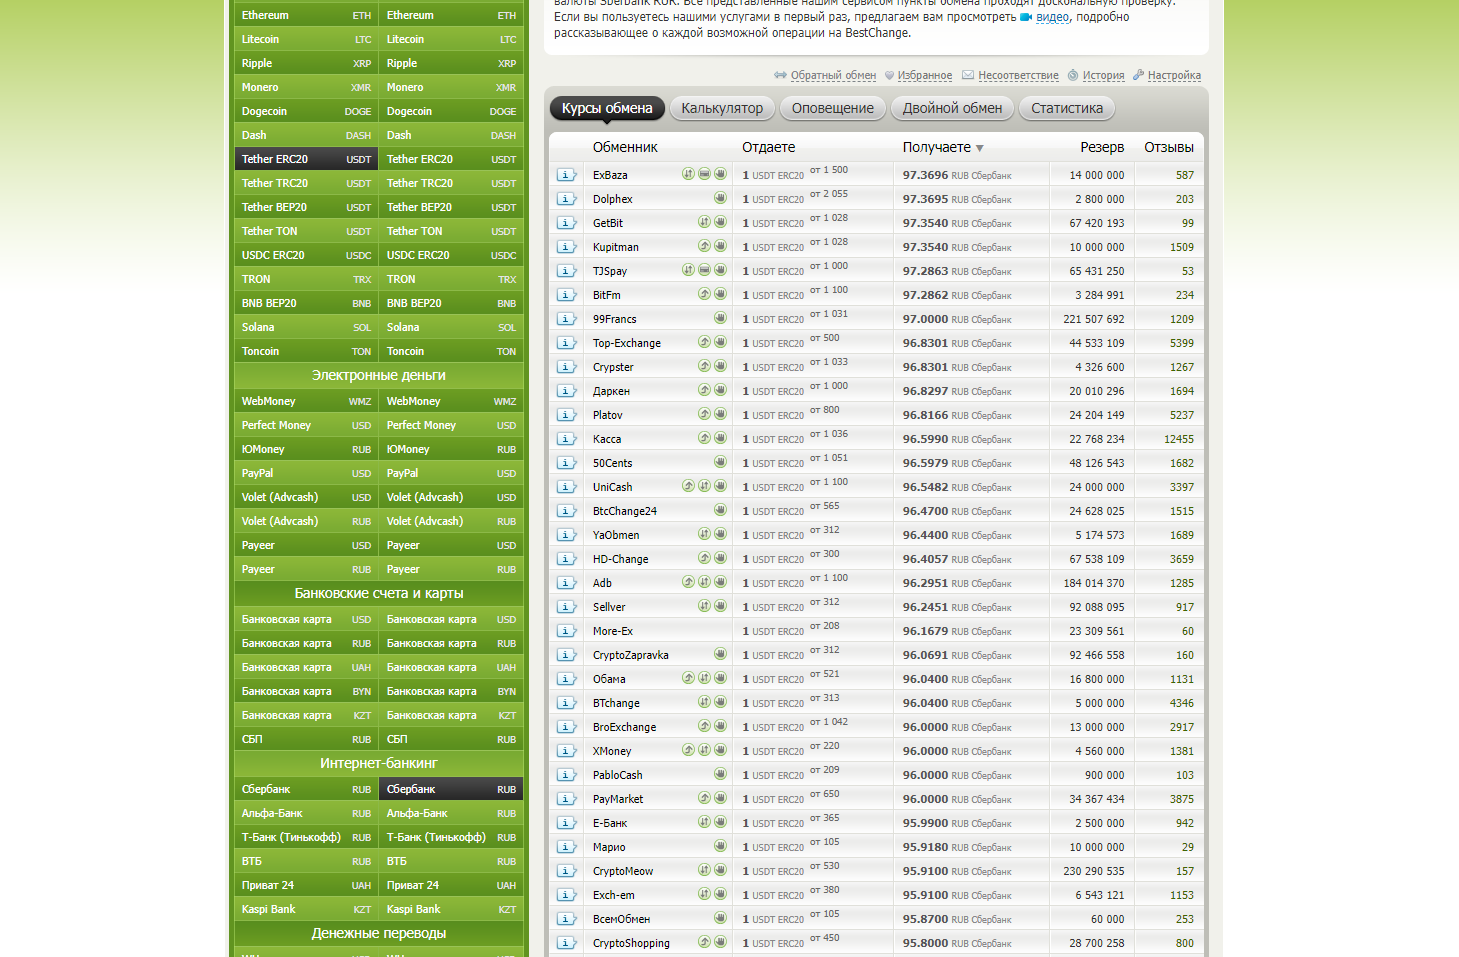This screenshot has width=1459, height=957.
Task: Click the Обратный обмен link
Action: pos(832,75)
